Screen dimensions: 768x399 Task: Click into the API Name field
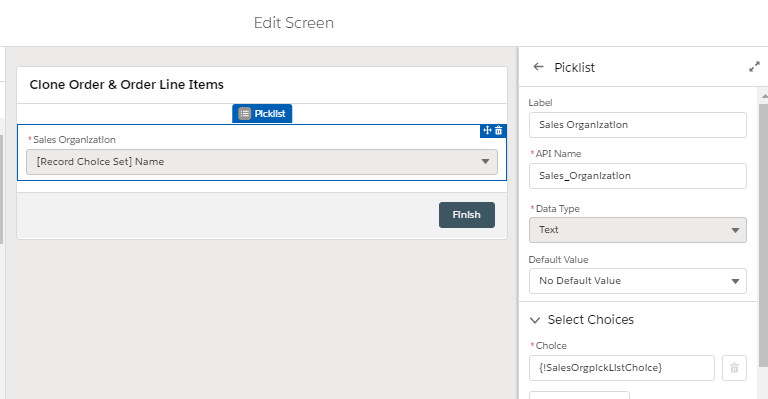click(x=638, y=176)
